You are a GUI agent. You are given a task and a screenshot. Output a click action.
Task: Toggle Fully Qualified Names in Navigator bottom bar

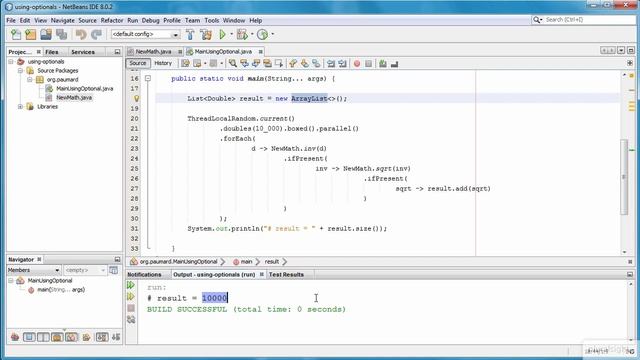click(87, 337)
